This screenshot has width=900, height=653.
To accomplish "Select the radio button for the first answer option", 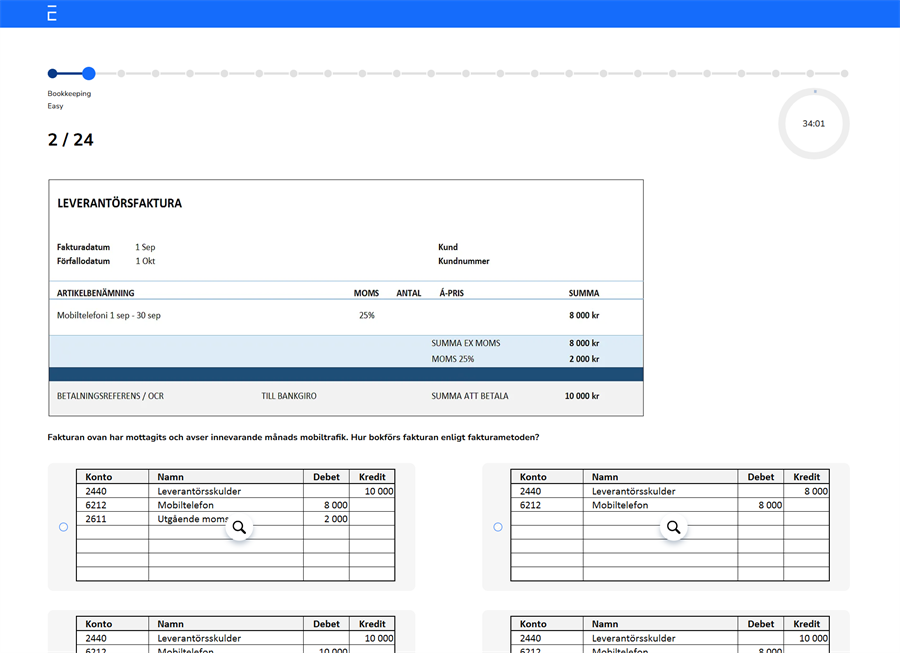I will click(x=62, y=526).
